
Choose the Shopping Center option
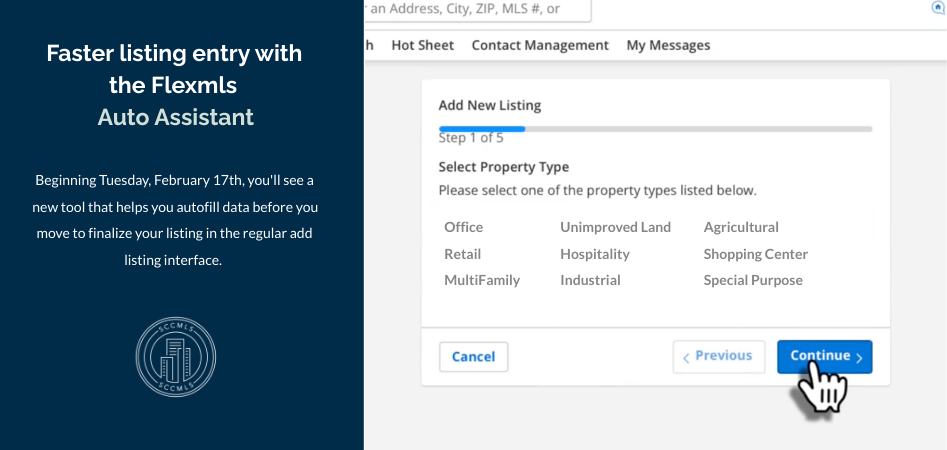[x=755, y=254]
